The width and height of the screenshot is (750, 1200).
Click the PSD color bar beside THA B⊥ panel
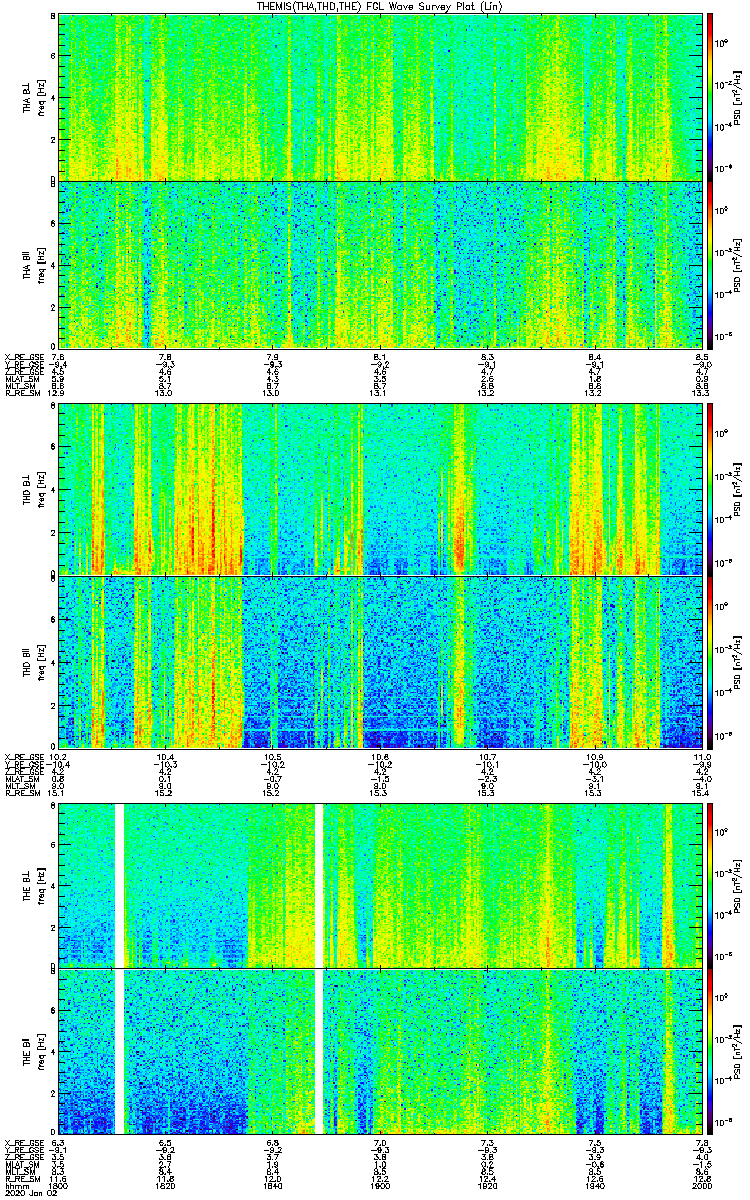710,97
